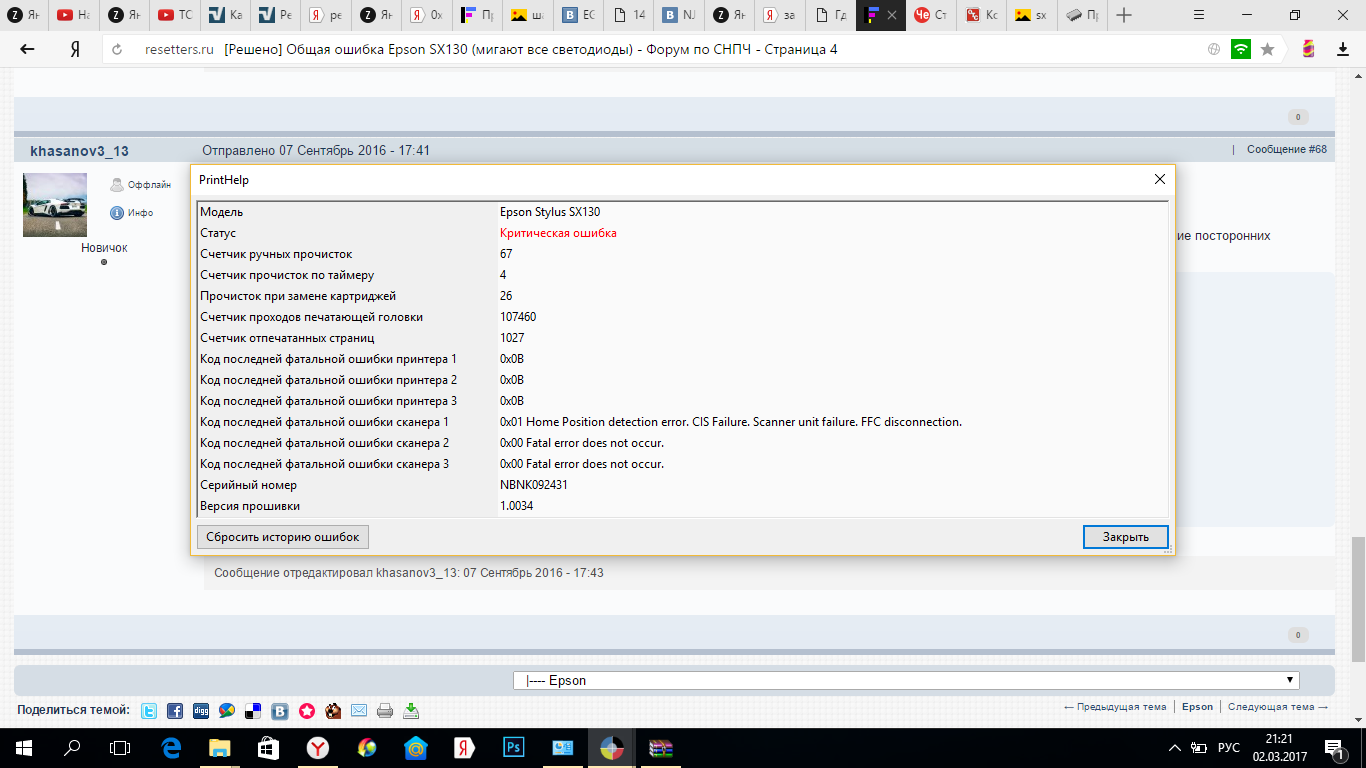Select the serial number "NBNK092431"
Image resolution: width=1366 pixels, height=768 pixels.
[x=534, y=485]
